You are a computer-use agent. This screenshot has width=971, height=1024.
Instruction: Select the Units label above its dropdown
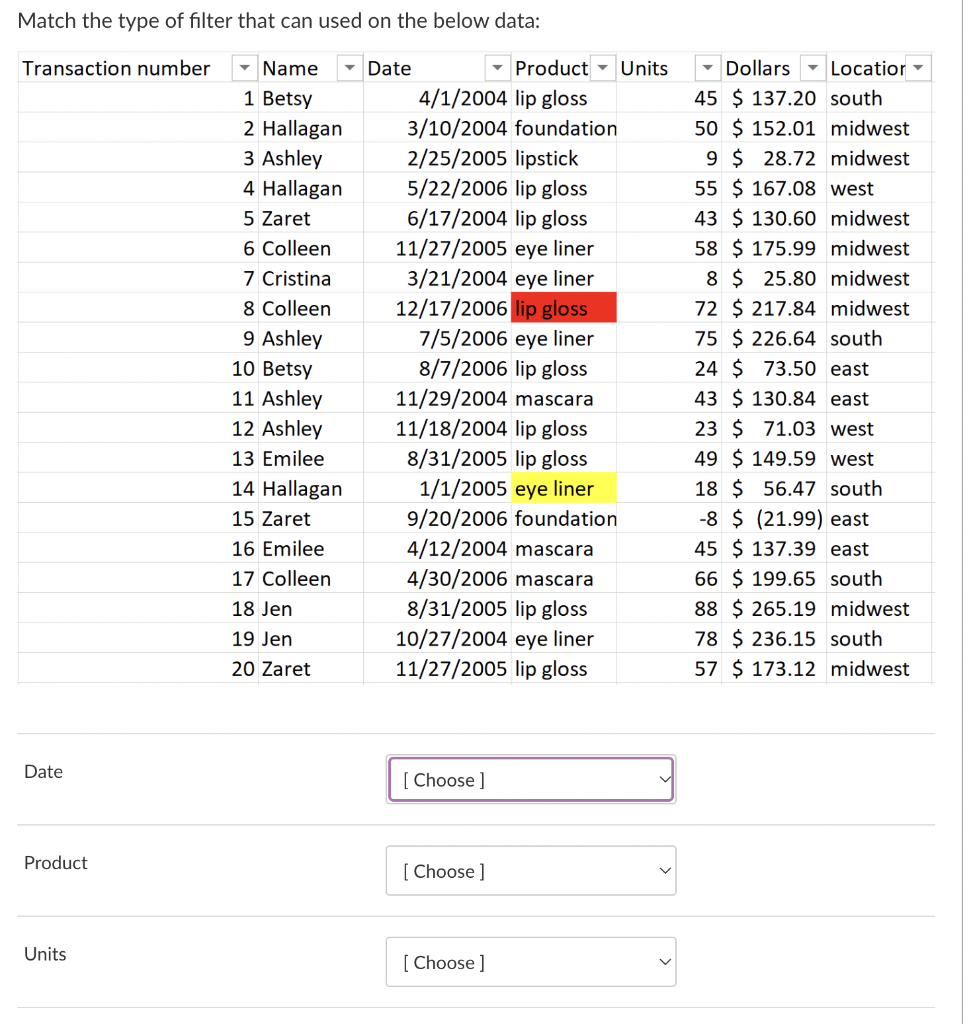click(45, 953)
